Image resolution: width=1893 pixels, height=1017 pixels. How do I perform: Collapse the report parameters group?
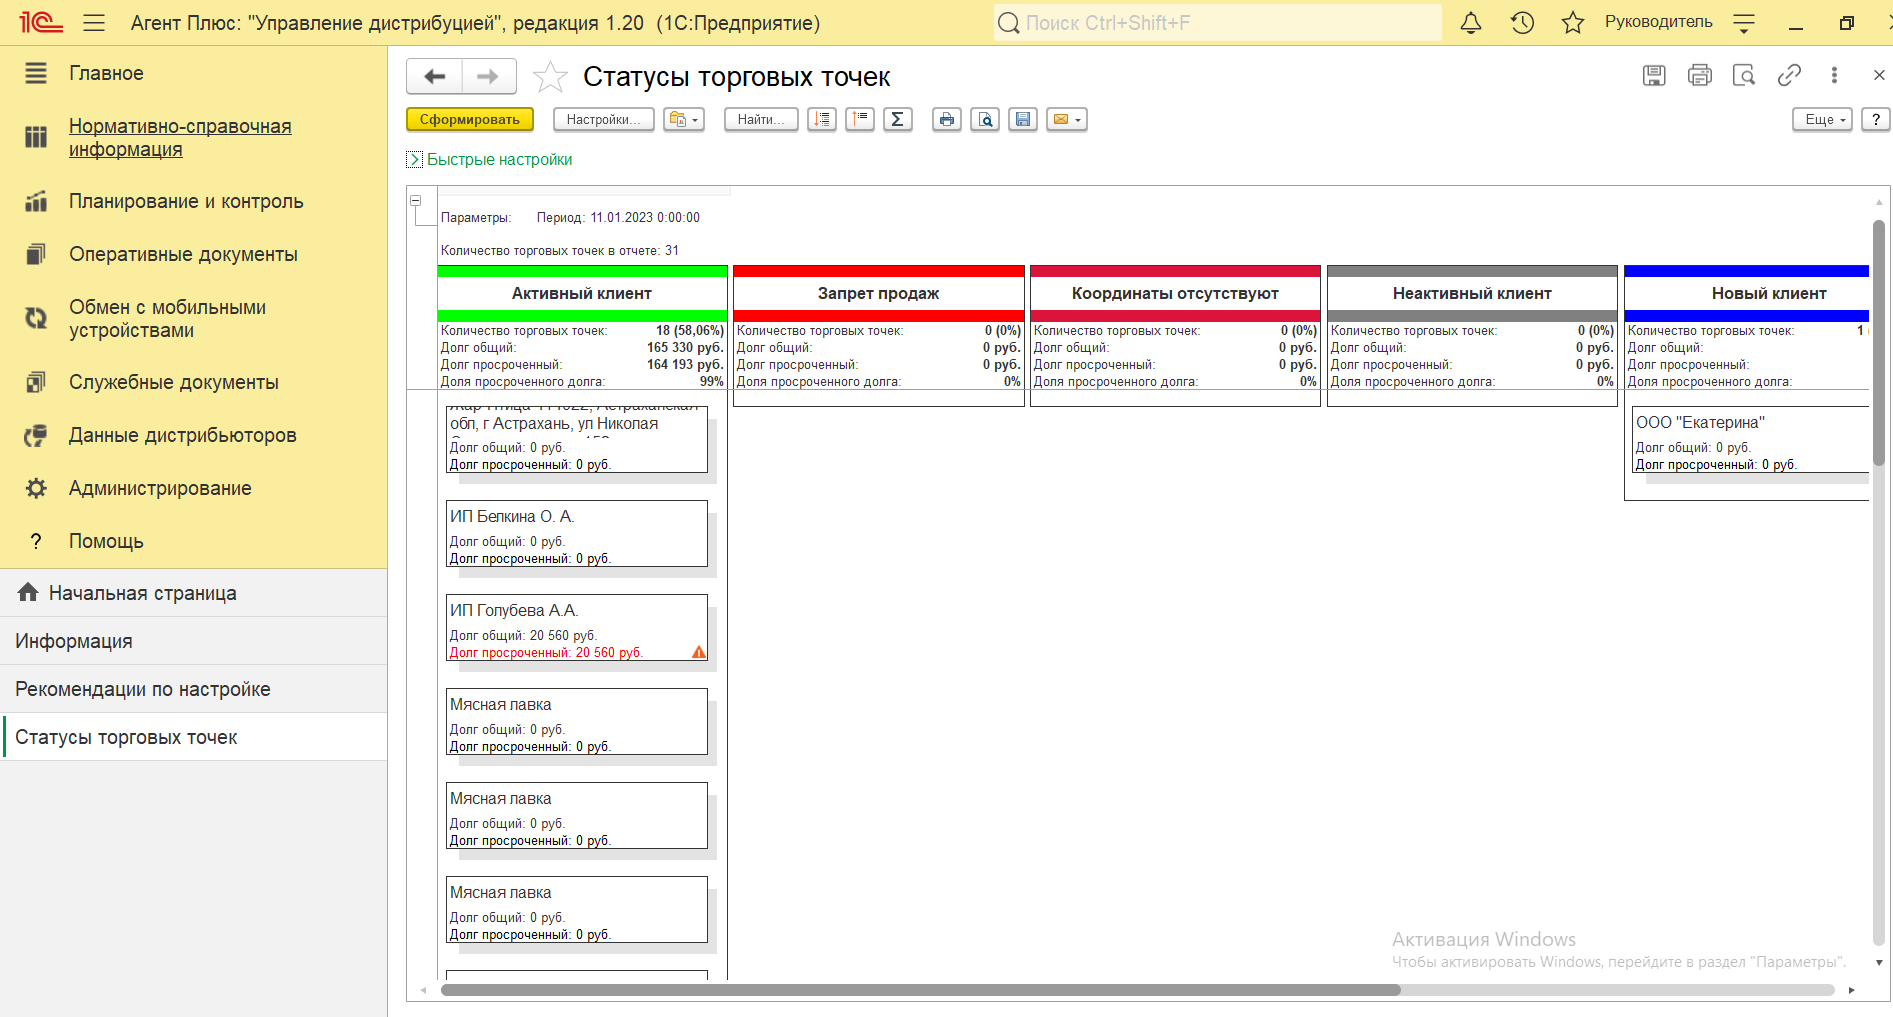pos(416,200)
